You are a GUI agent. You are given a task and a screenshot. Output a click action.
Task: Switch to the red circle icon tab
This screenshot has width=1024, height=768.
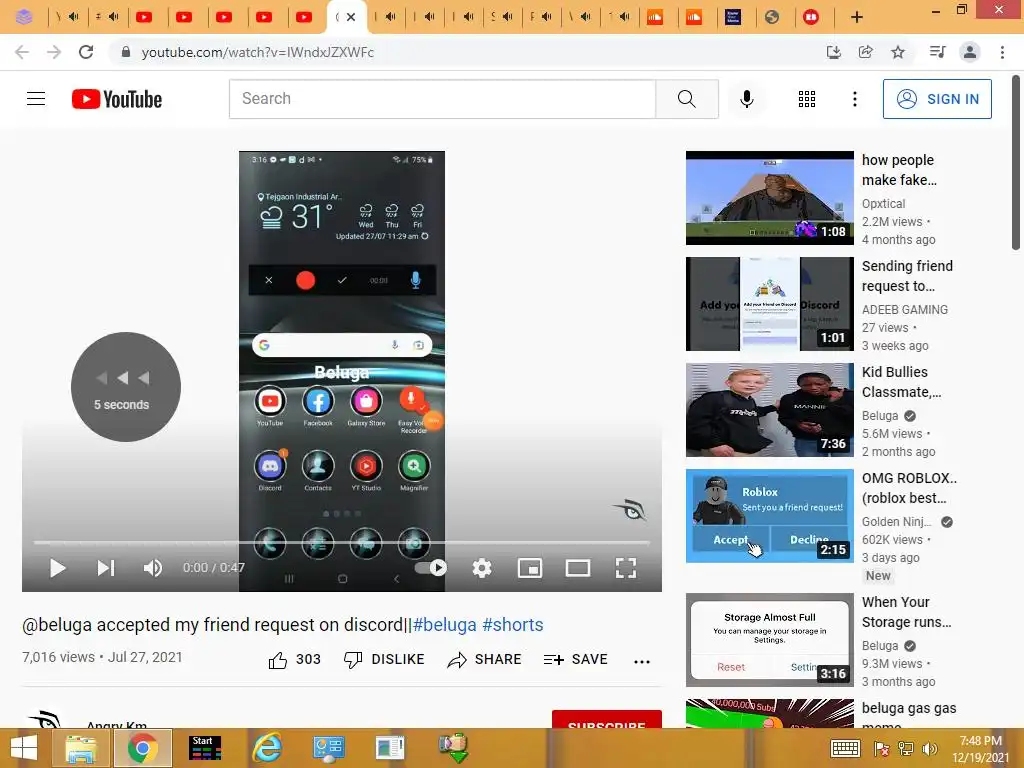point(811,17)
